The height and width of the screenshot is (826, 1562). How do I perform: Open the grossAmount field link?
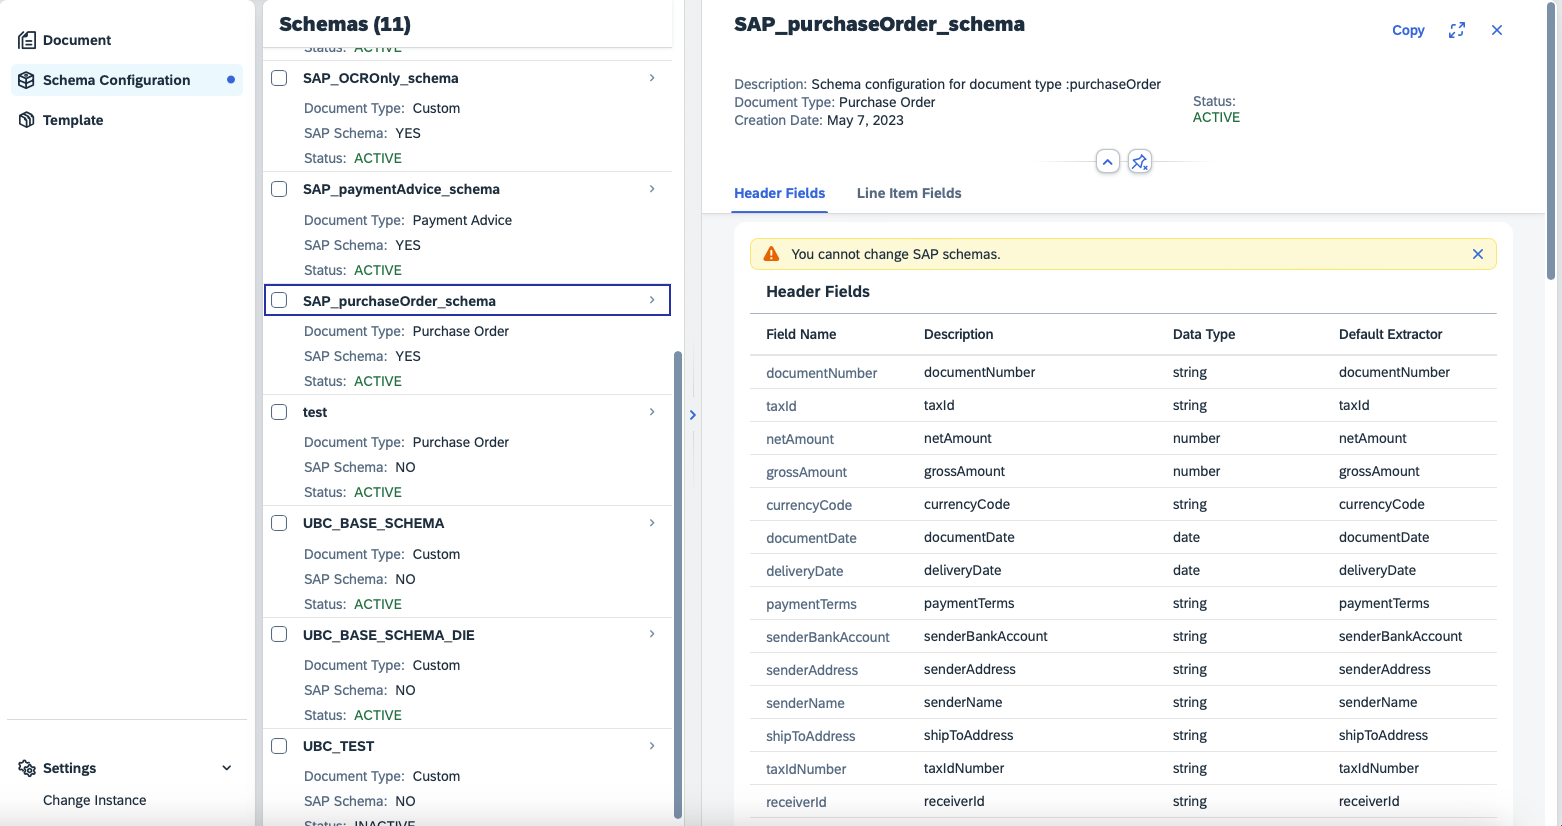(807, 472)
